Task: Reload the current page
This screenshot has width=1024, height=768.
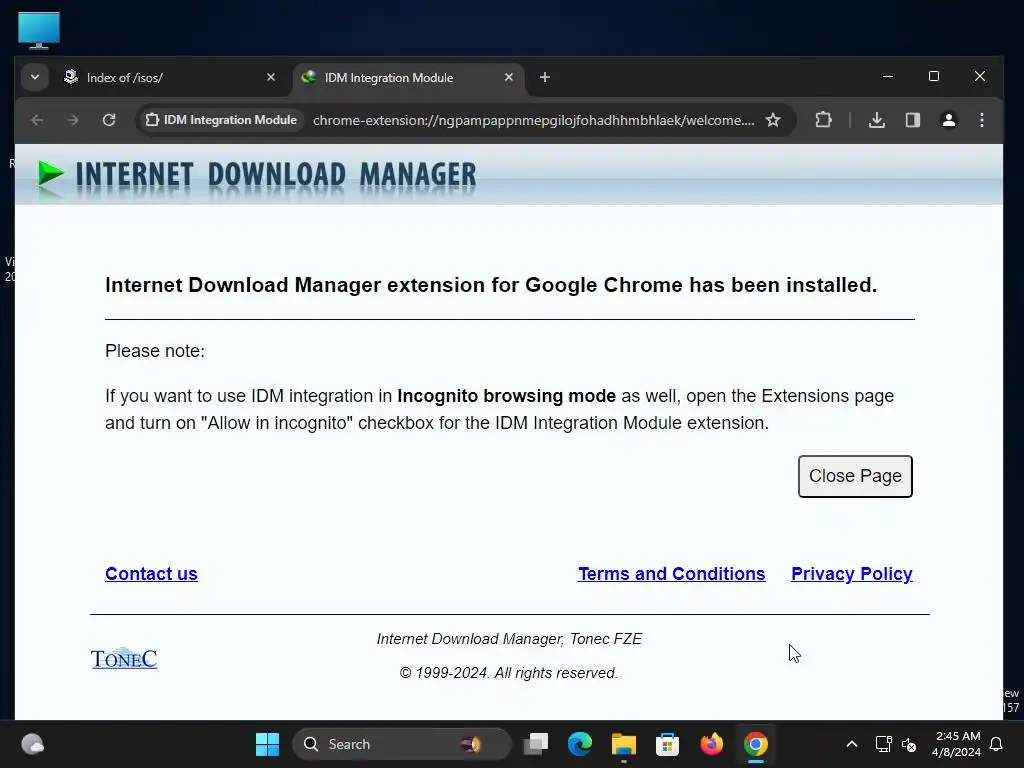Action: click(x=109, y=120)
